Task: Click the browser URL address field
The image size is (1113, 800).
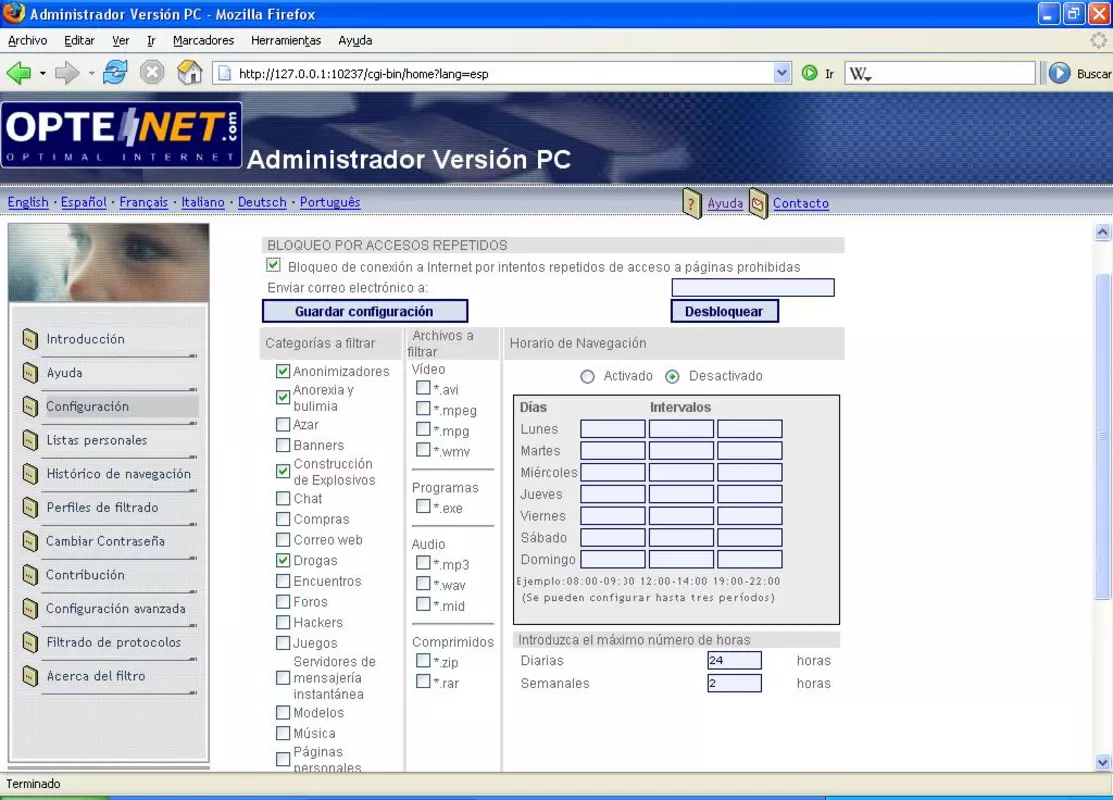Action: pos(504,73)
